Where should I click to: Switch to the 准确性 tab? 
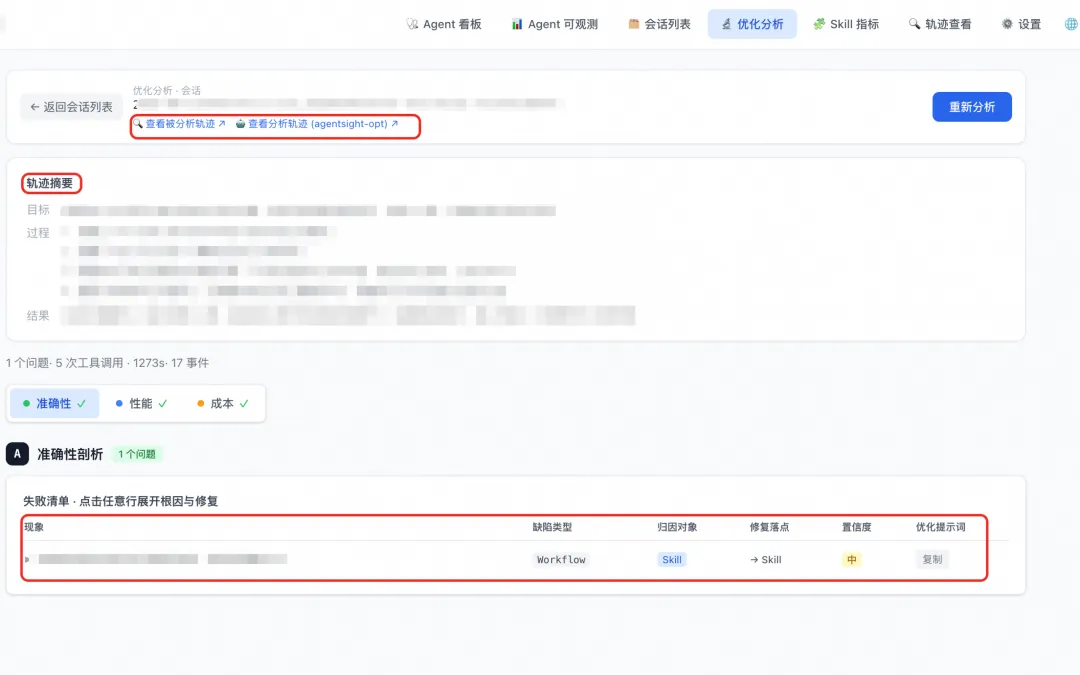[x=54, y=404]
